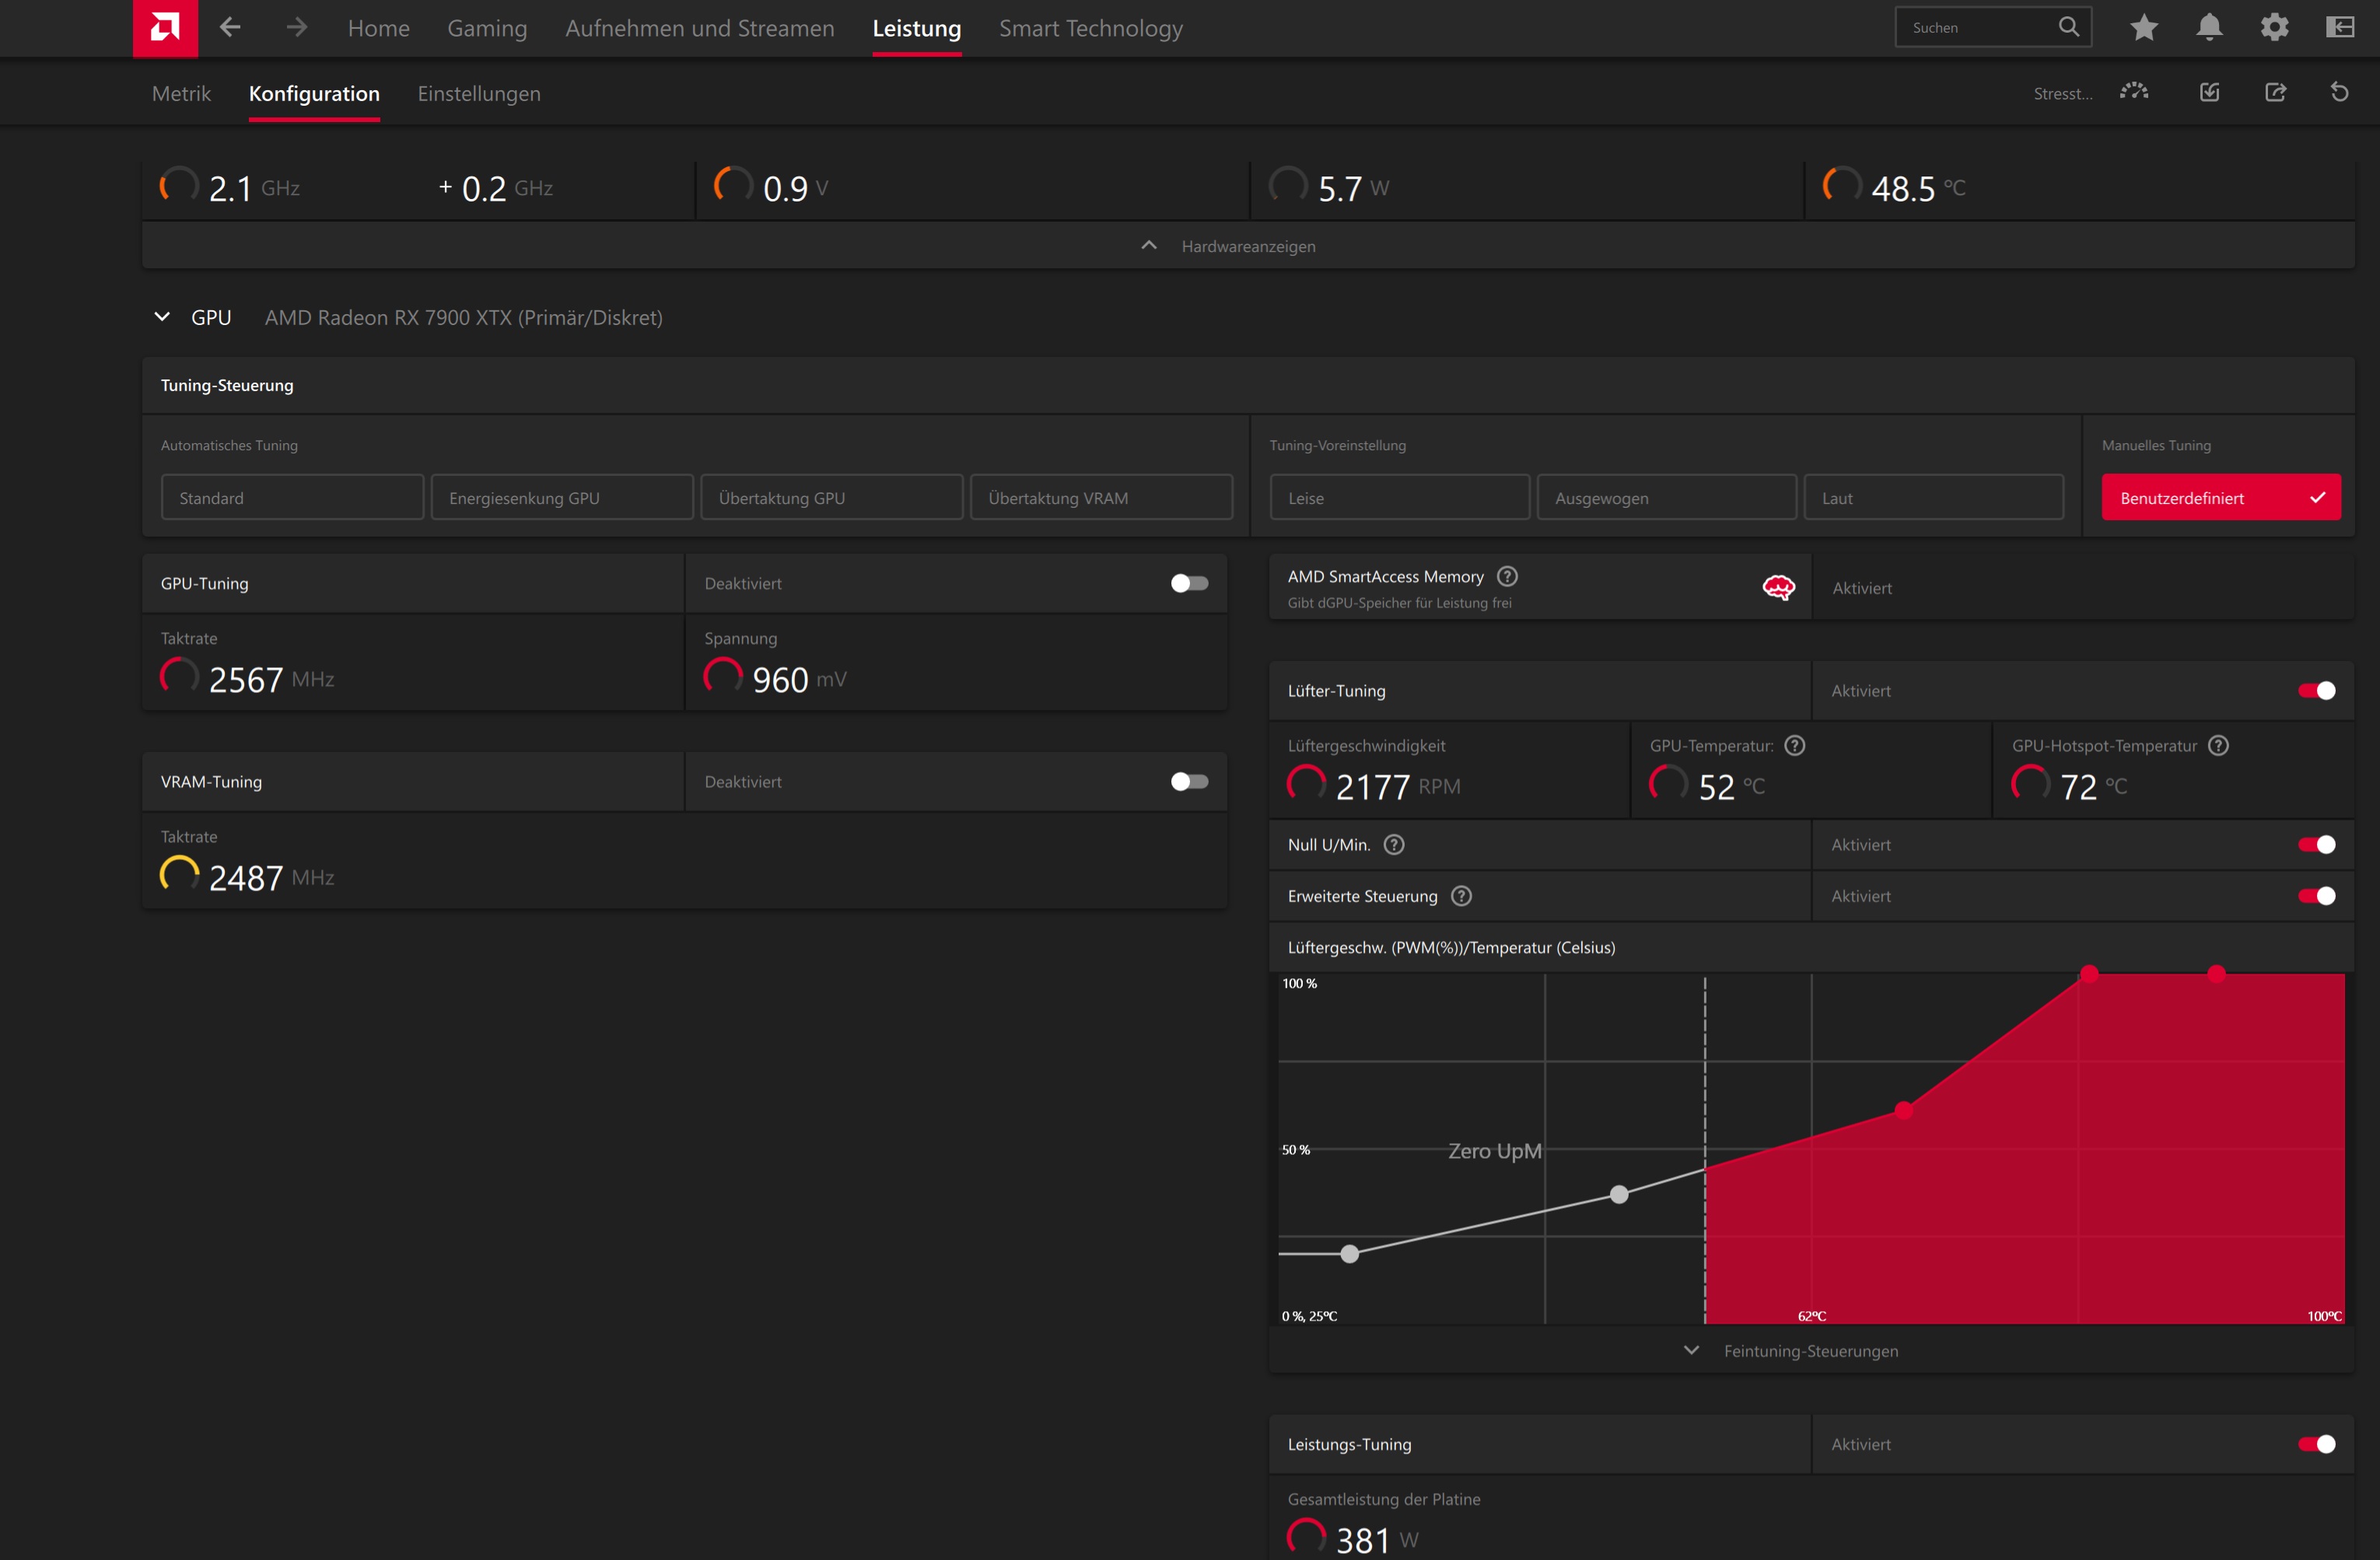2380x1560 pixels.
Task: Switch to the Metrik tab
Action: 181,94
